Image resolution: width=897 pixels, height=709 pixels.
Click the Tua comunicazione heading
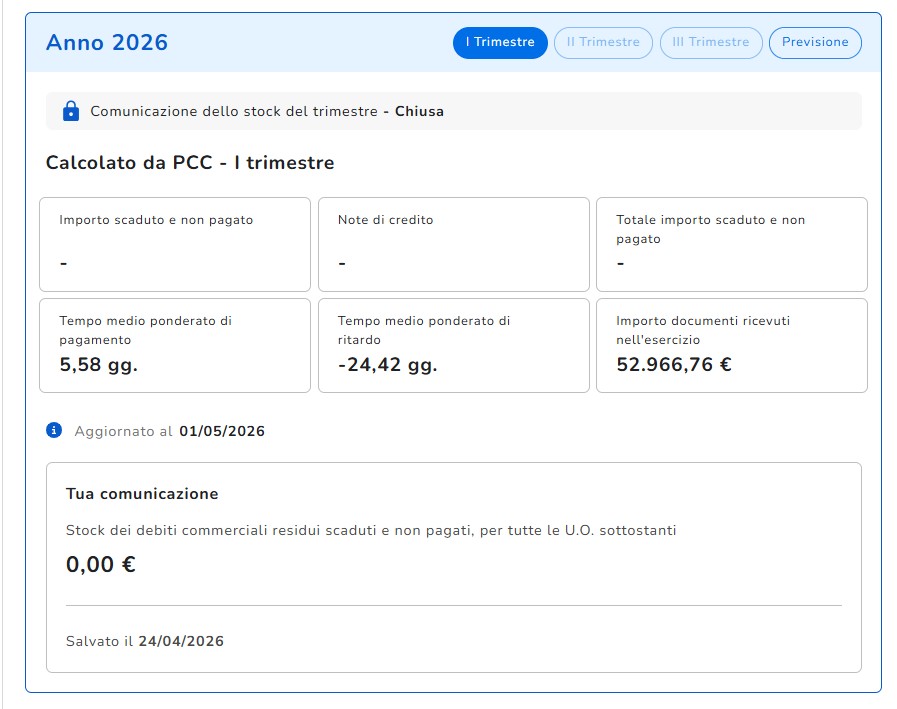pos(142,494)
